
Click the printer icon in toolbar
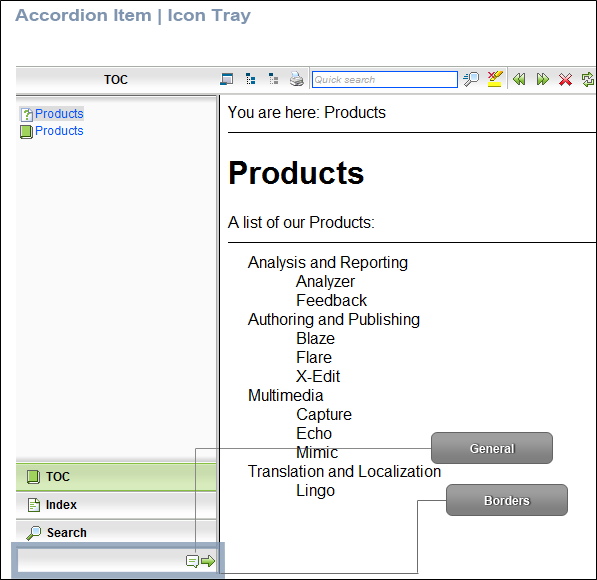(x=297, y=79)
